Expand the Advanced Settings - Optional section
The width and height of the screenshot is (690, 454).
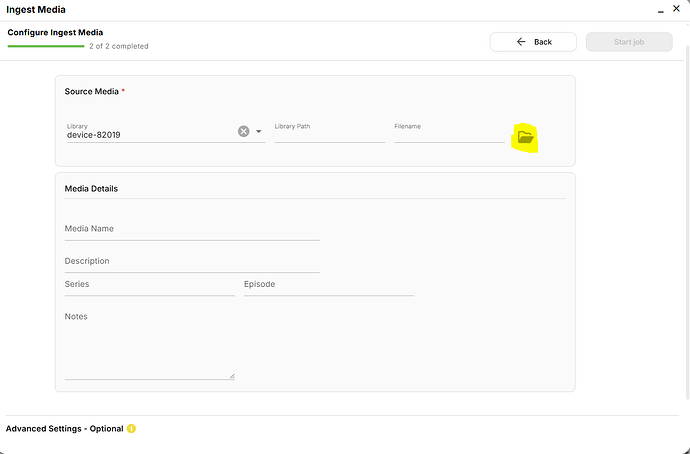tap(64, 429)
